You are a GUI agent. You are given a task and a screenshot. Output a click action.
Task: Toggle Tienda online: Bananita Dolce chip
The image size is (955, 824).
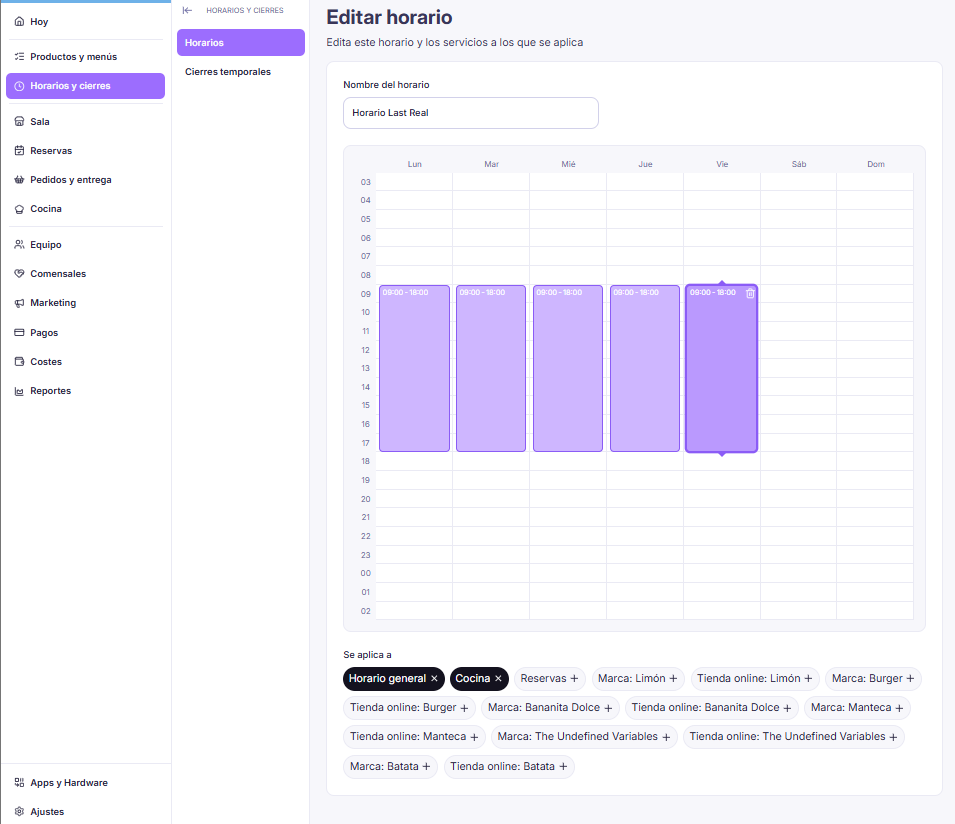[711, 708]
